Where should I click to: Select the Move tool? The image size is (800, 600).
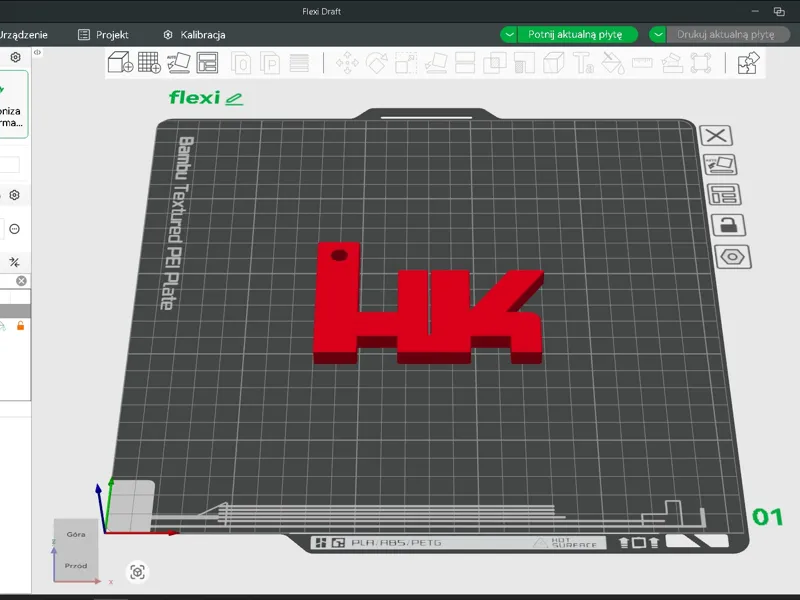coord(347,63)
